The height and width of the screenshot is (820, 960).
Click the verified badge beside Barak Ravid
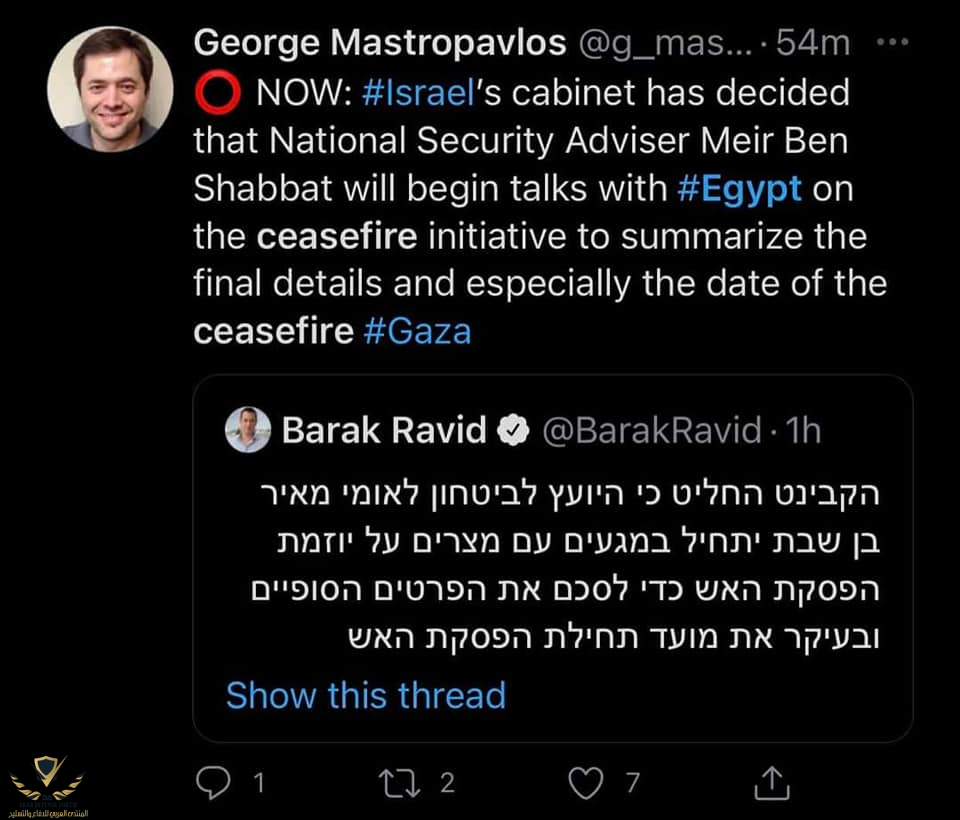tap(513, 430)
